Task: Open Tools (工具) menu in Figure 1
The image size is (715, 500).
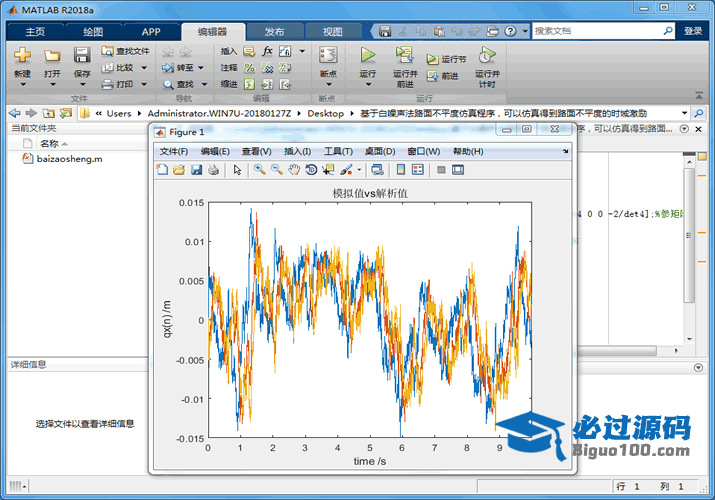Action: [338, 151]
